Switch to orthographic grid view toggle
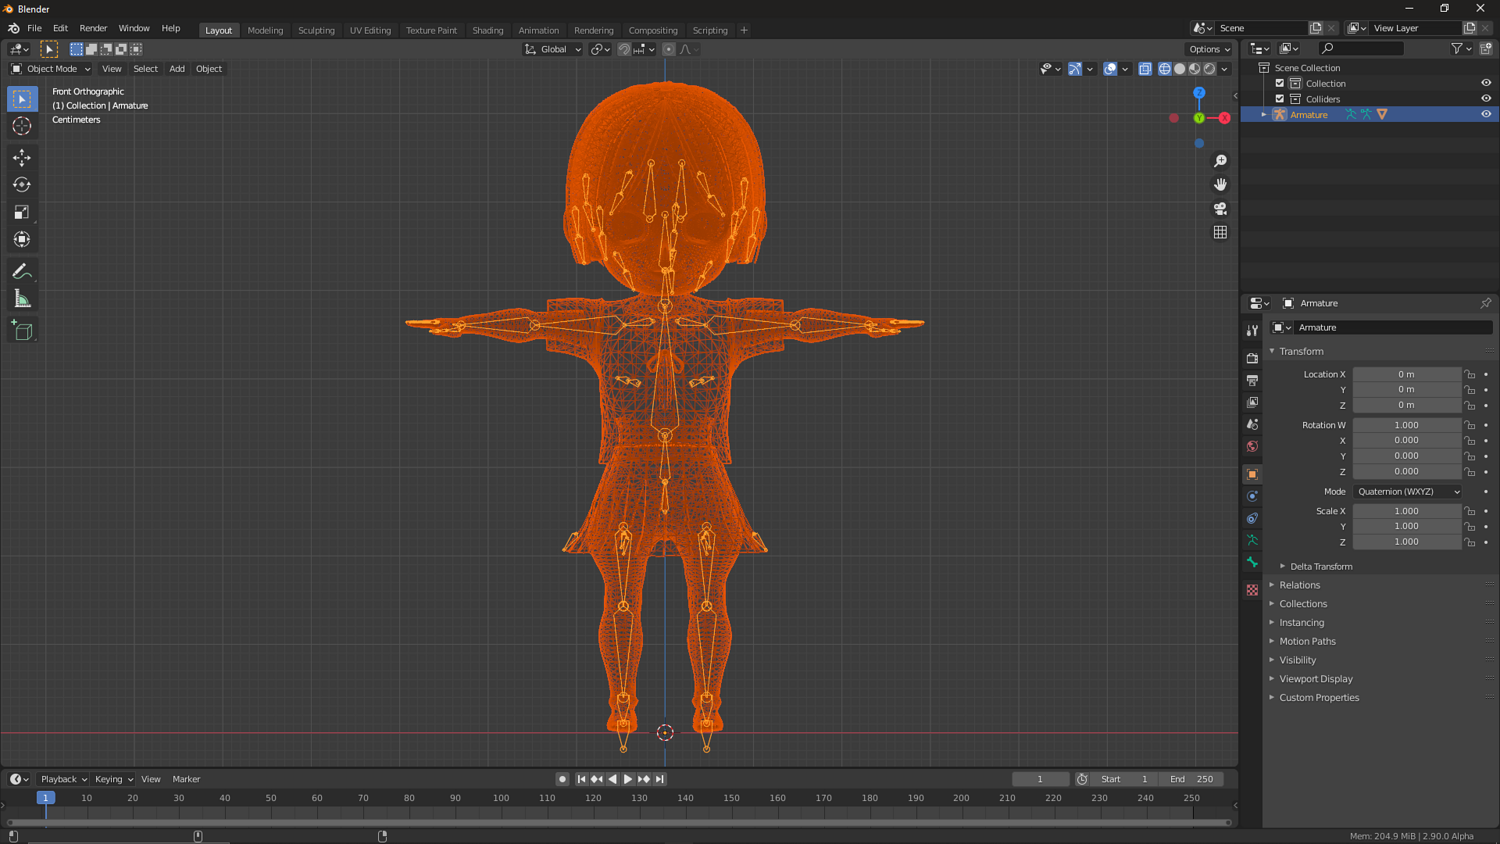The width and height of the screenshot is (1500, 844). coord(1220,233)
